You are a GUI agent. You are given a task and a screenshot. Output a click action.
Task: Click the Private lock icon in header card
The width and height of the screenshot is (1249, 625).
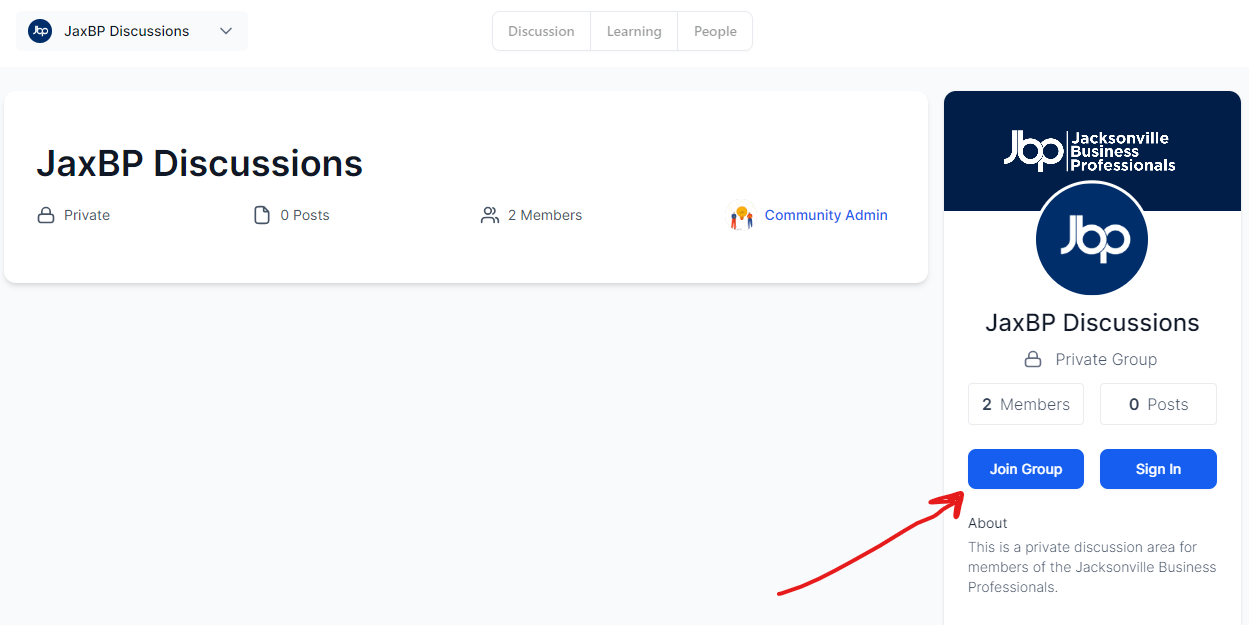pyautogui.click(x=46, y=215)
